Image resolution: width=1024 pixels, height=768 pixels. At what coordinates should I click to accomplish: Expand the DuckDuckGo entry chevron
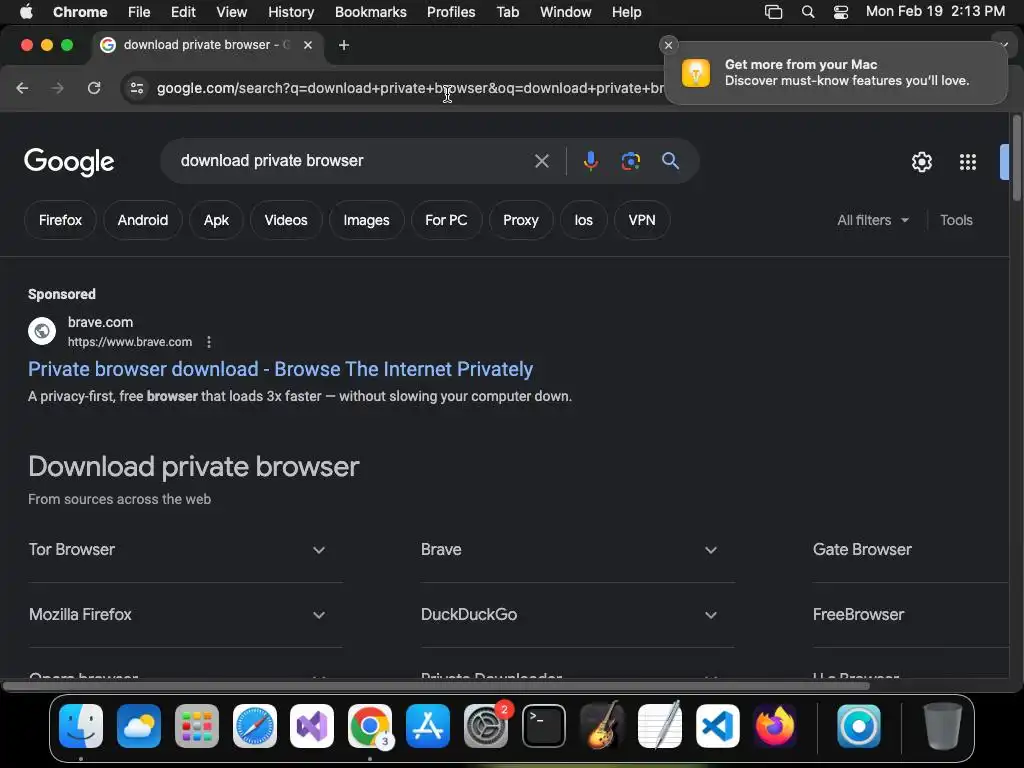click(x=711, y=615)
